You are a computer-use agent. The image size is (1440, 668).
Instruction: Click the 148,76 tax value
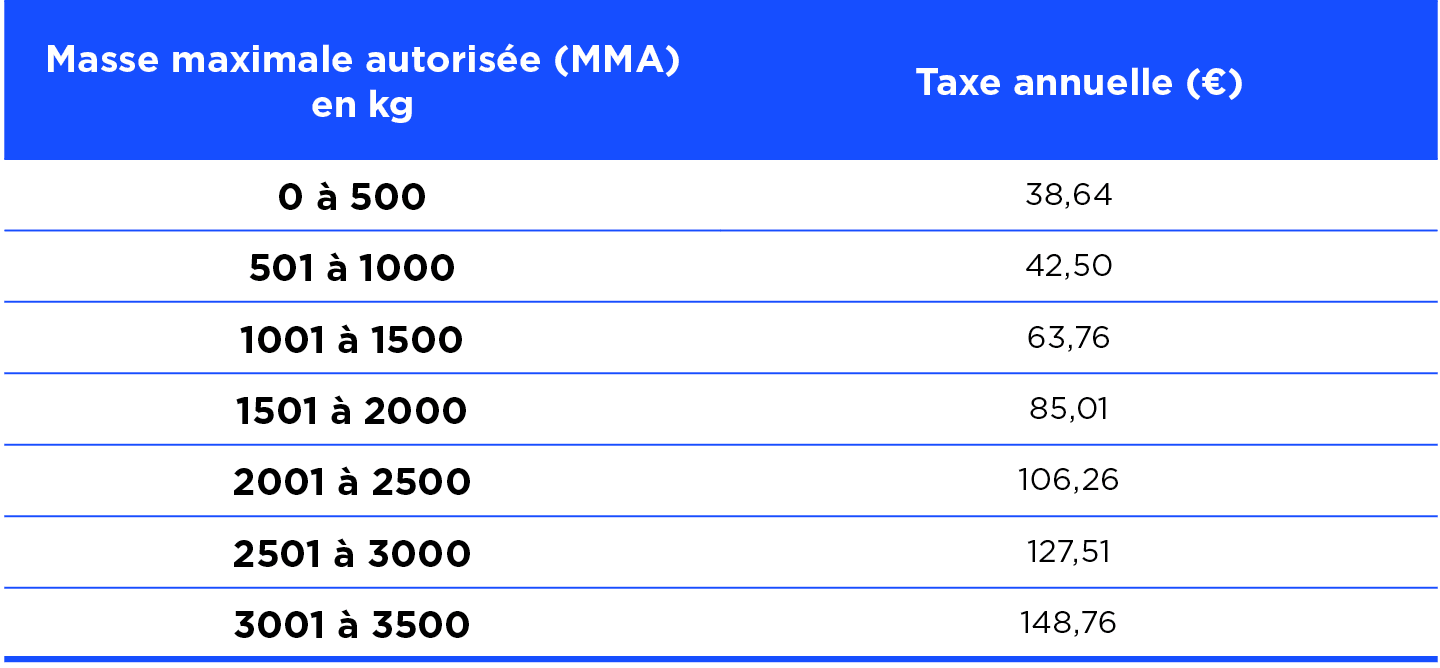coord(1068,624)
